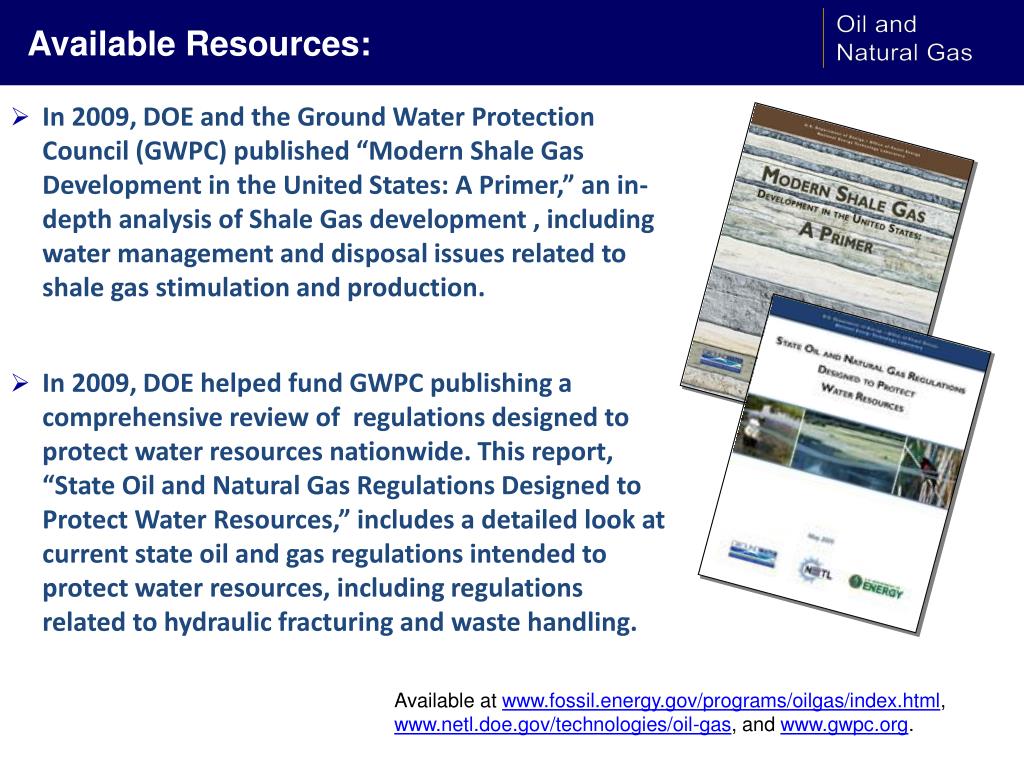
Task: Click the 'Available at' text
Action: click(445, 701)
